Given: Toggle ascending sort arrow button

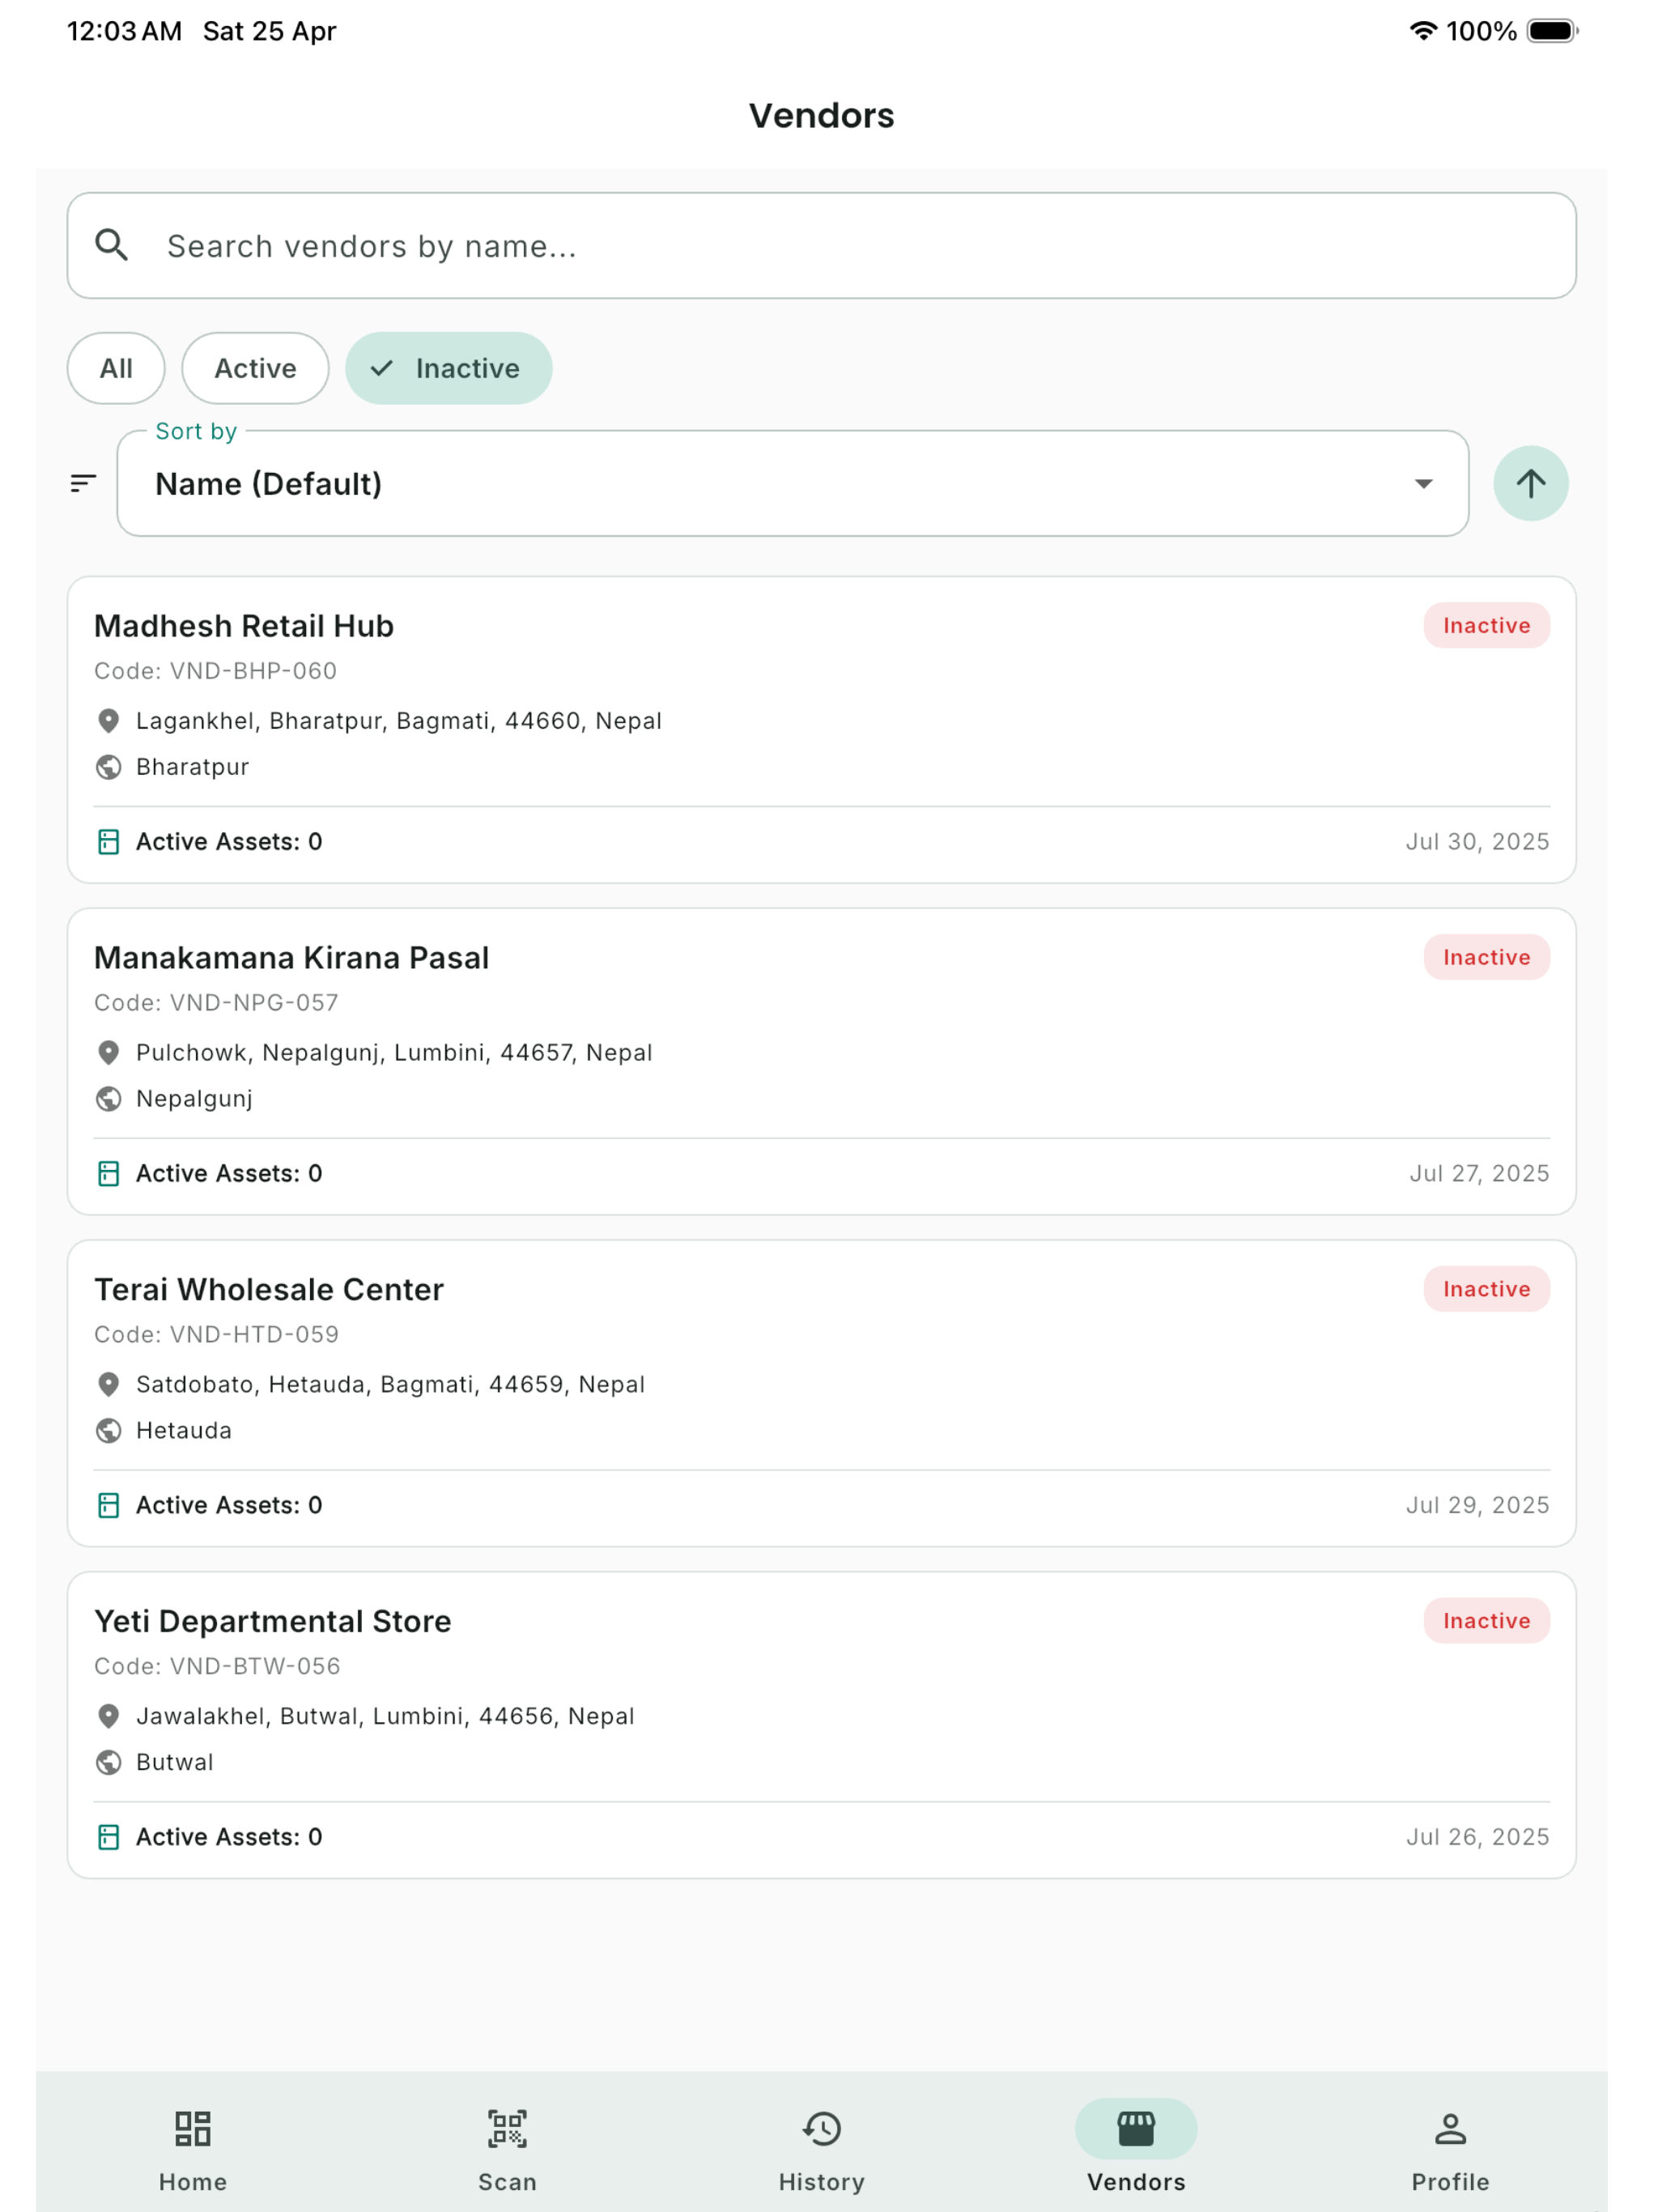Looking at the screenshot, I should [1530, 484].
